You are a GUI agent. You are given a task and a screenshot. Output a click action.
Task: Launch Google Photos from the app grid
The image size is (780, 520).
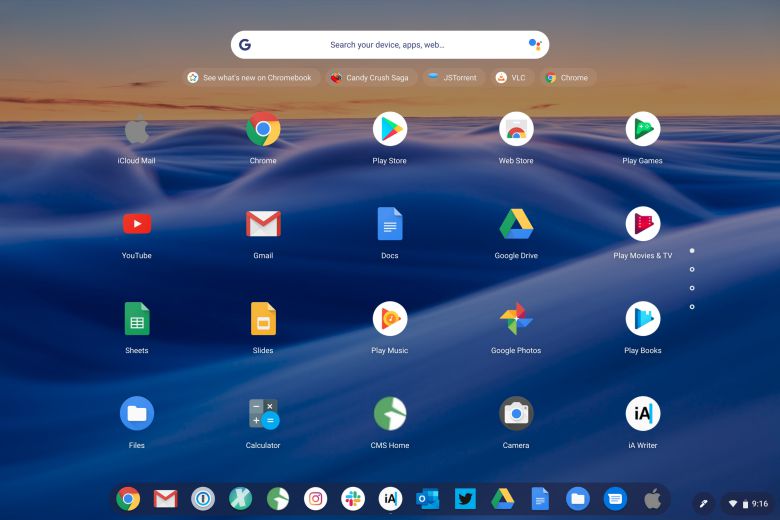[516, 319]
